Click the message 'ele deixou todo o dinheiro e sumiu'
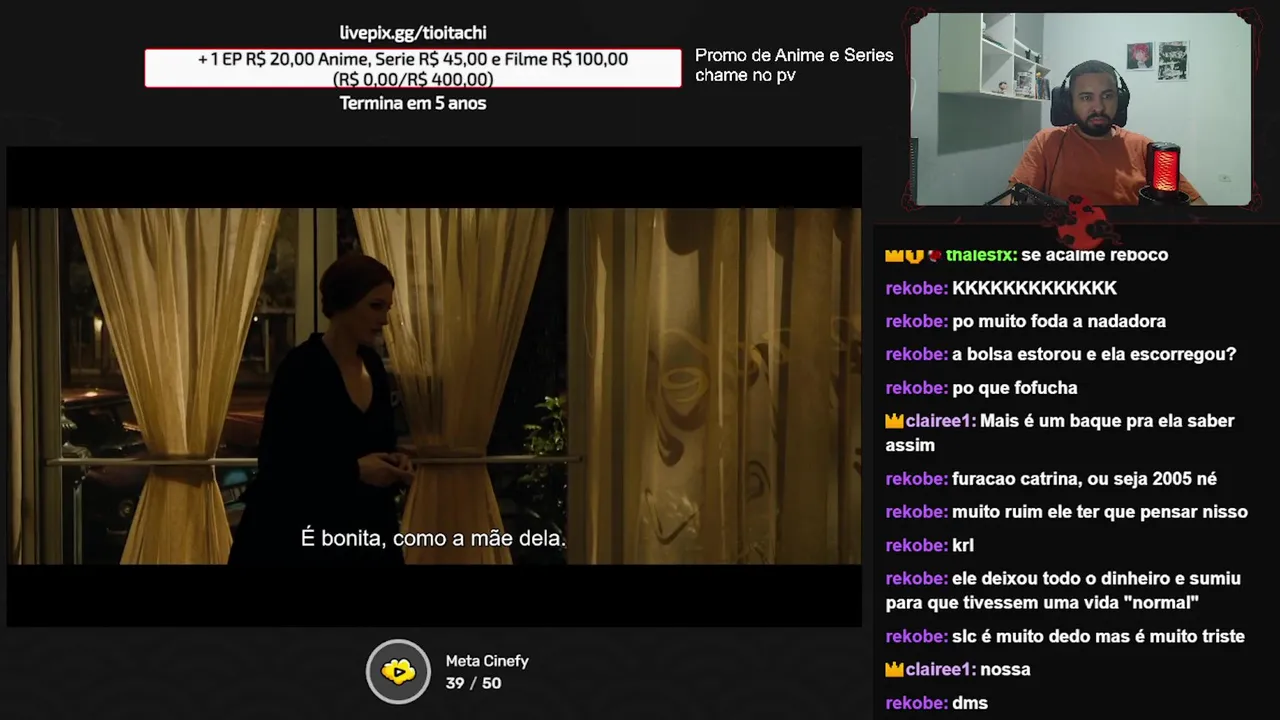The image size is (1280, 720). 1096,578
